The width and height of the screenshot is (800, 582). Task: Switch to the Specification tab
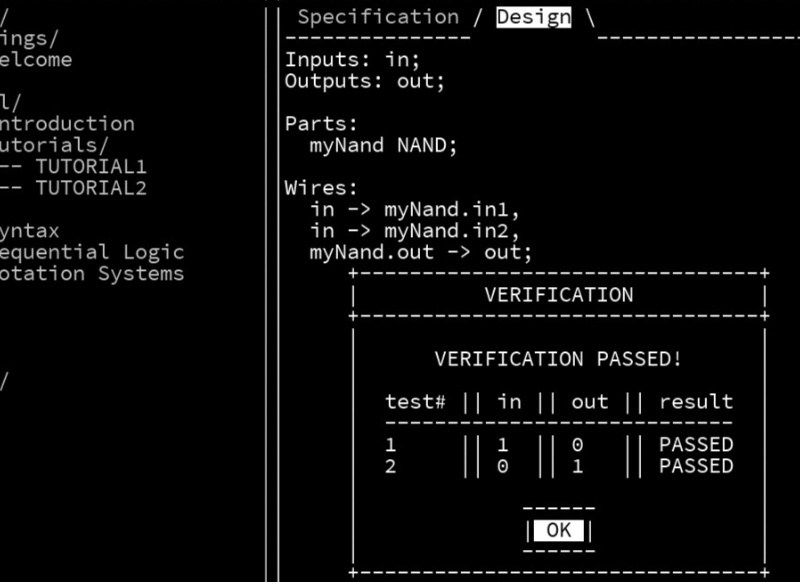click(378, 17)
